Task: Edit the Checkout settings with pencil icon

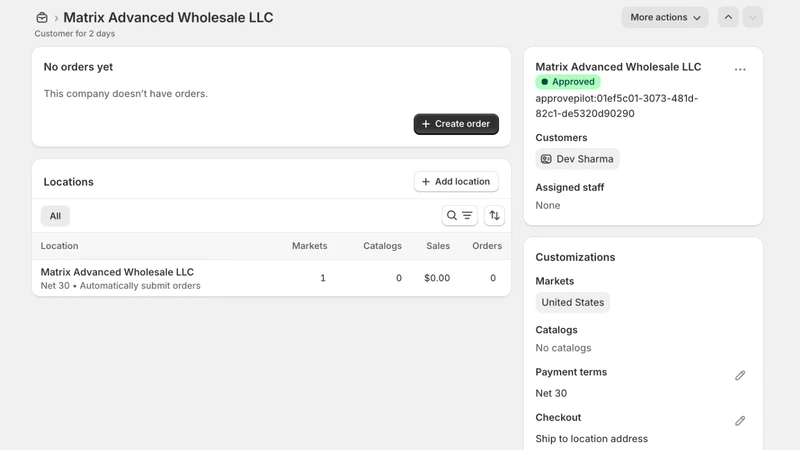Action: [x=740, y=421]
